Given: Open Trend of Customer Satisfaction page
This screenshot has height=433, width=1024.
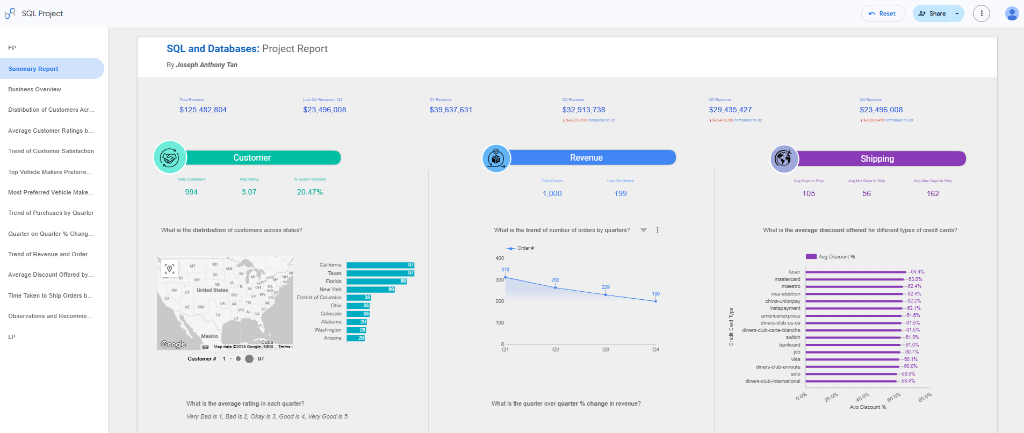Looking at the screenshot, I should [52, 151].
